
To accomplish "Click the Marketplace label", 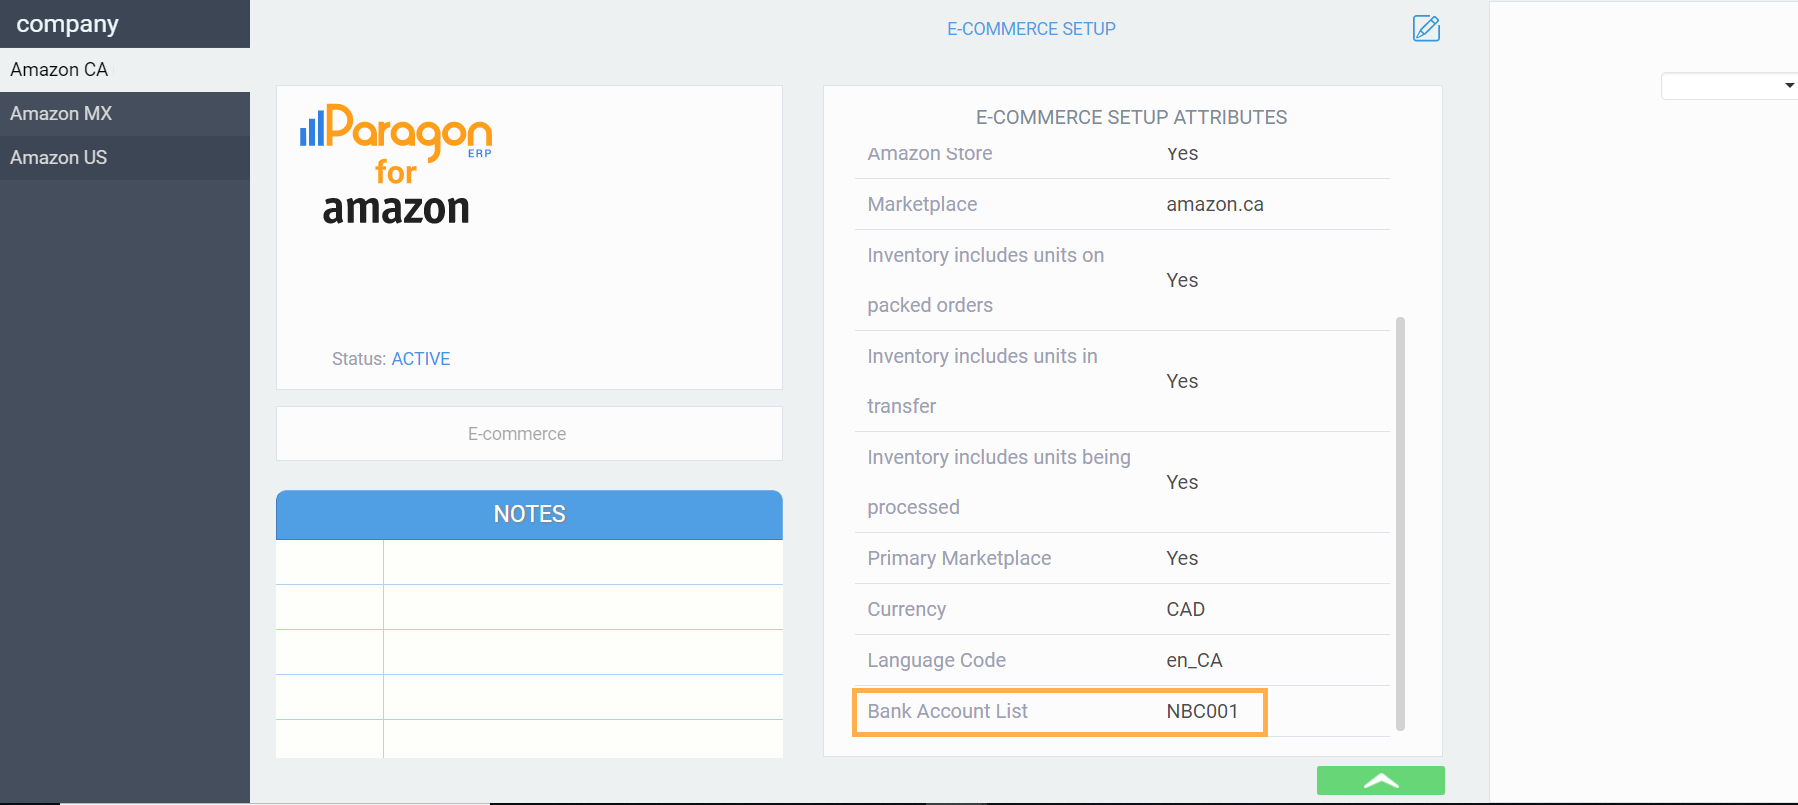I will (x=922, y=204).
